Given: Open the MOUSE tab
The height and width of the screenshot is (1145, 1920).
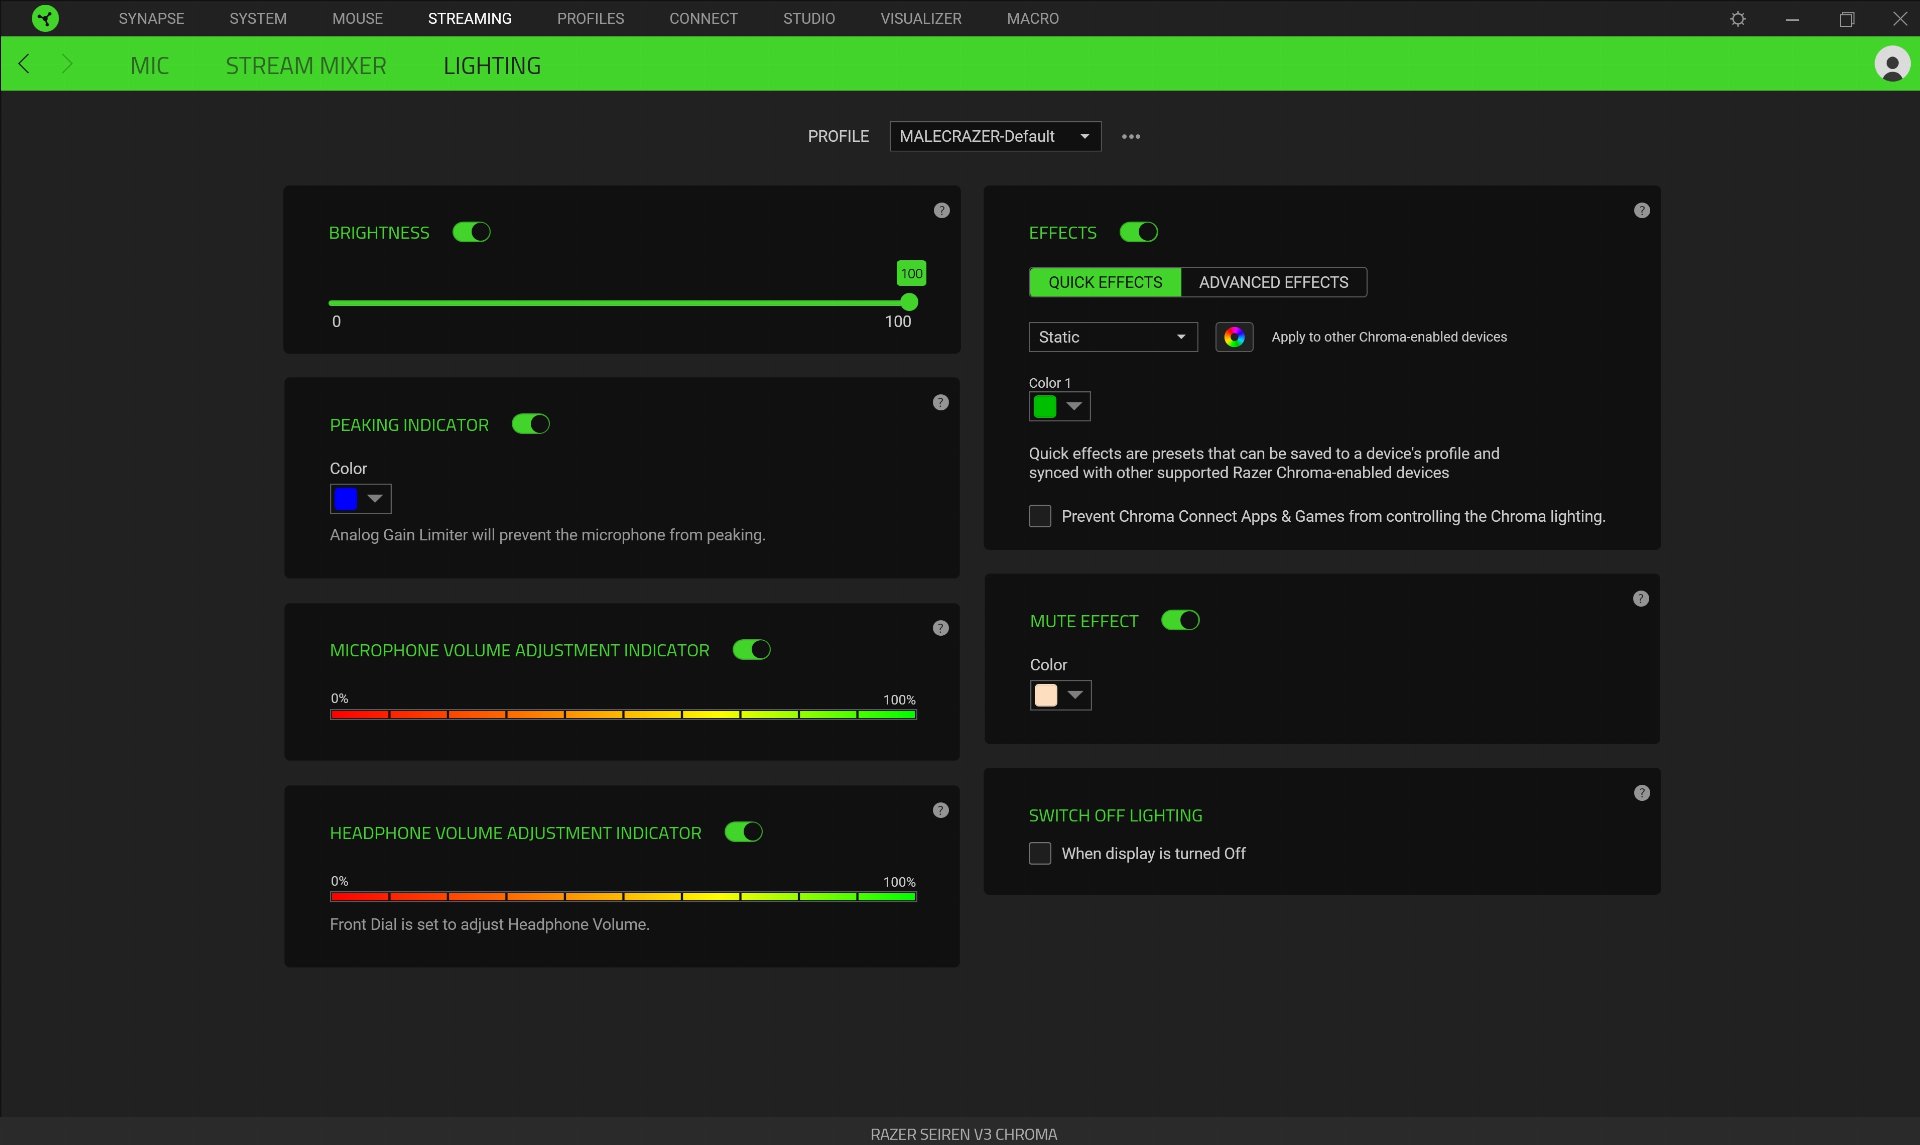Looking at the screenshot, I should (x=357, y=18).
